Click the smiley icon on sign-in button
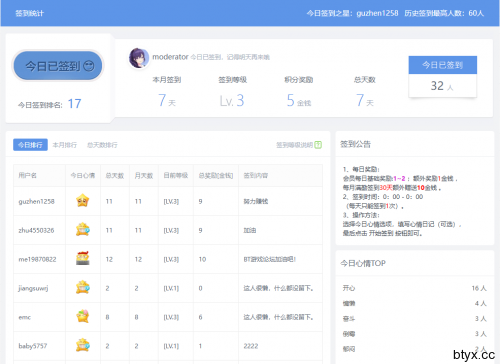Screen dimensions: 500x364 click(89, 66)
